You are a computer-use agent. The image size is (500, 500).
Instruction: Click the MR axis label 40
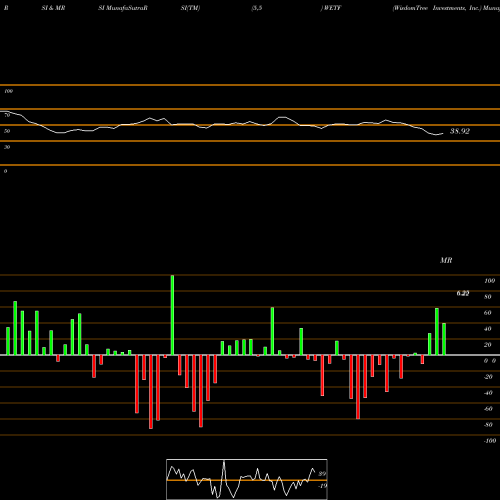click(x=487, y=329)
